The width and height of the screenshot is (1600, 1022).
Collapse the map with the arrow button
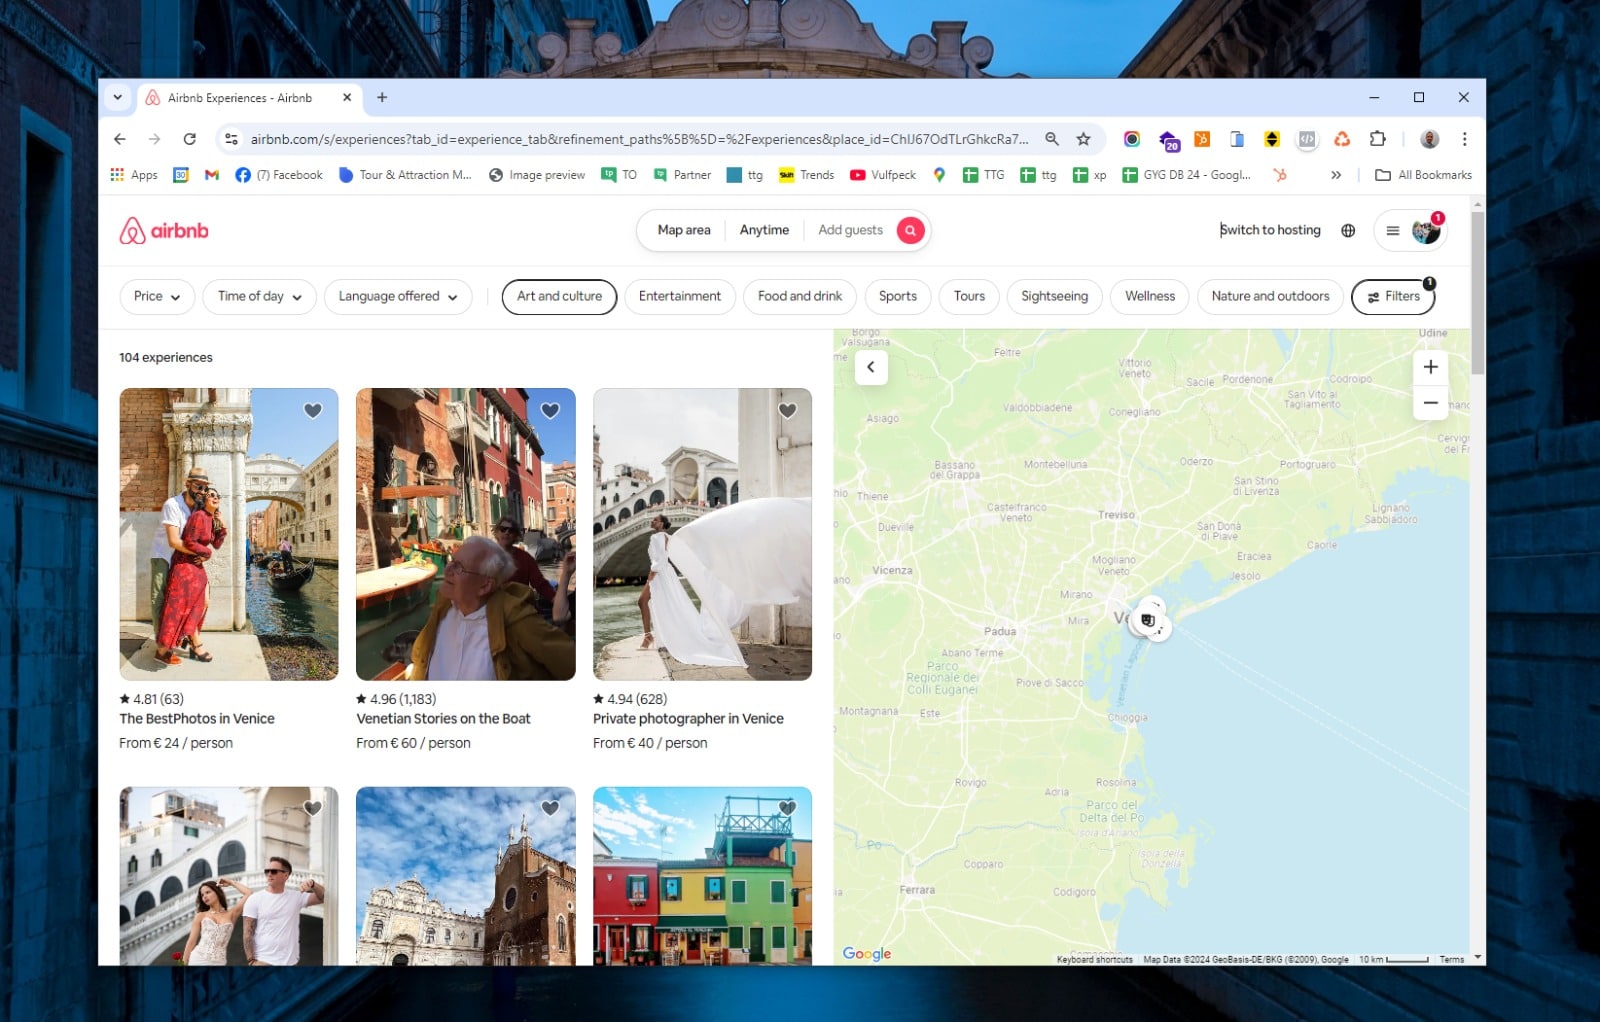click(871, 367)
